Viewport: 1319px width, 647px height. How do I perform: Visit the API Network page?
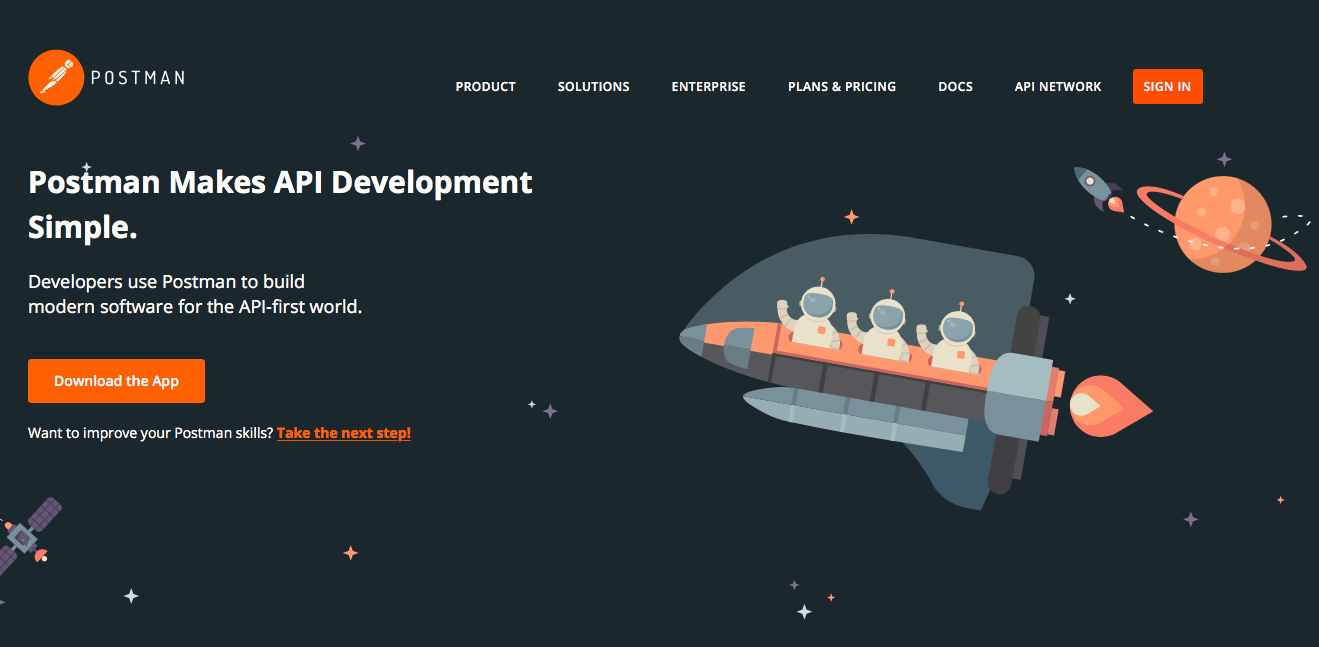(1058, 87)
